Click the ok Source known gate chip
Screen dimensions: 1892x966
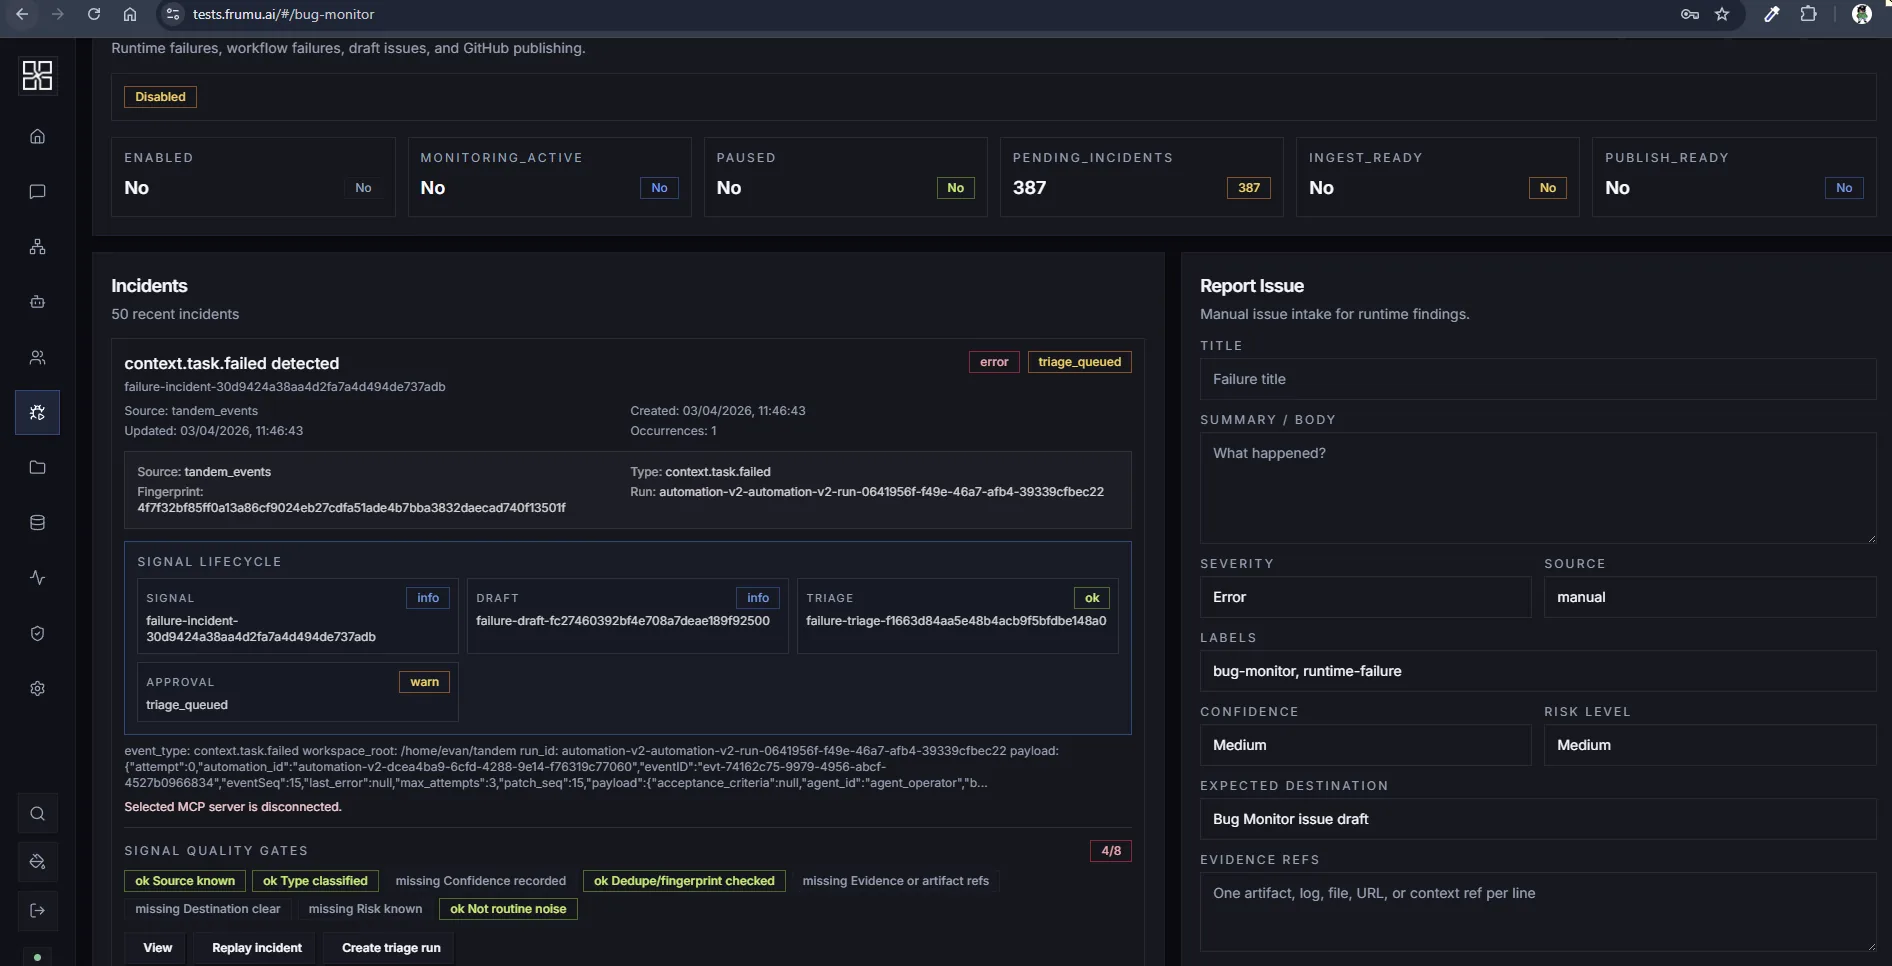click(185, 881)
